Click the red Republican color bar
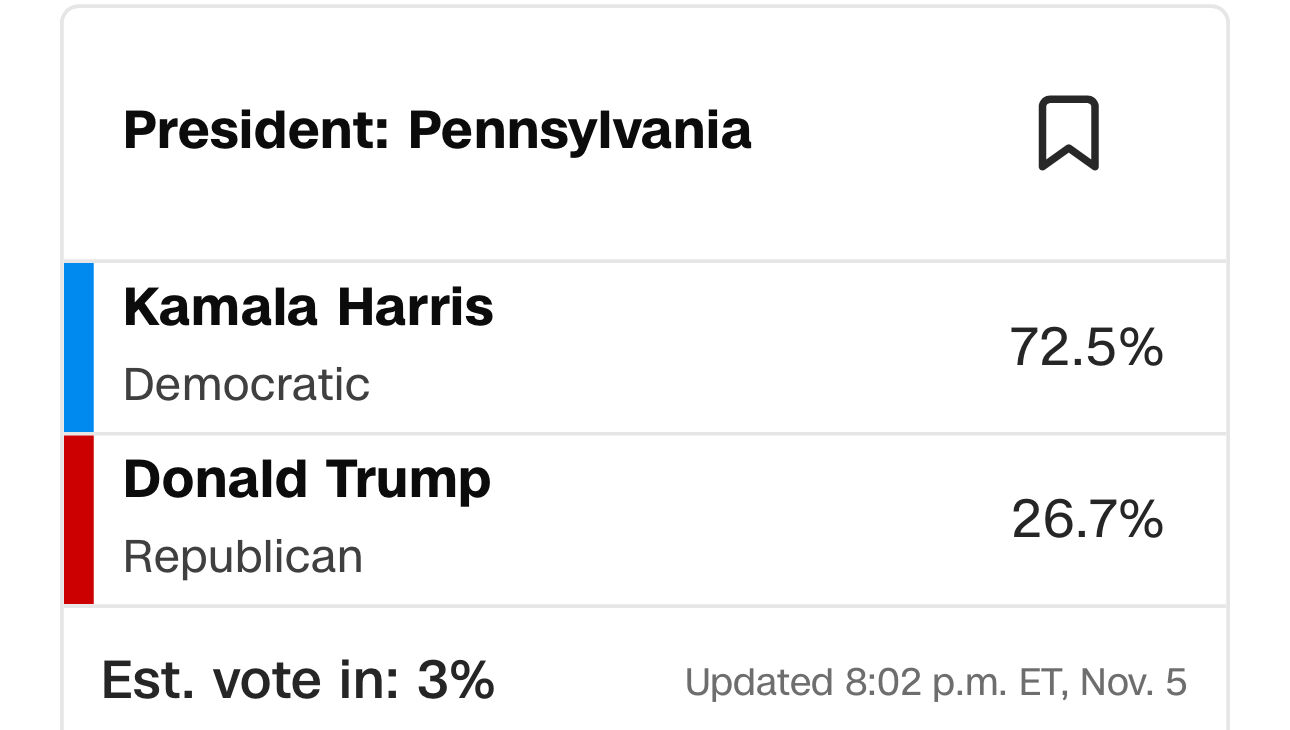Image resolution: width=1290 pixels, height=730 pixels. click(79, 519)
